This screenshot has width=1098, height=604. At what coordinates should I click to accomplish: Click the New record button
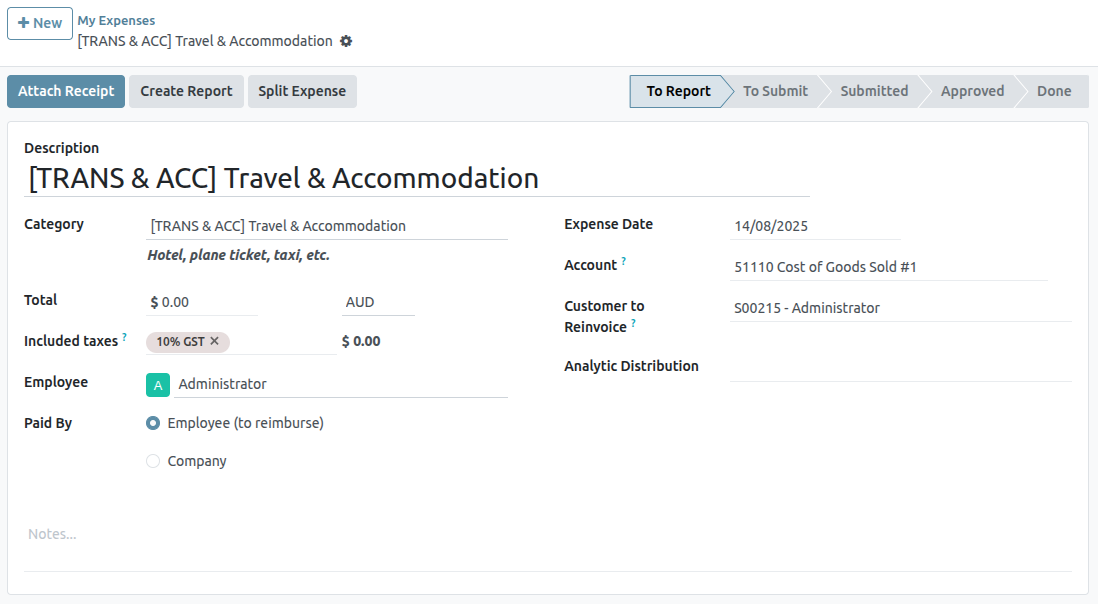click(40, 23)
